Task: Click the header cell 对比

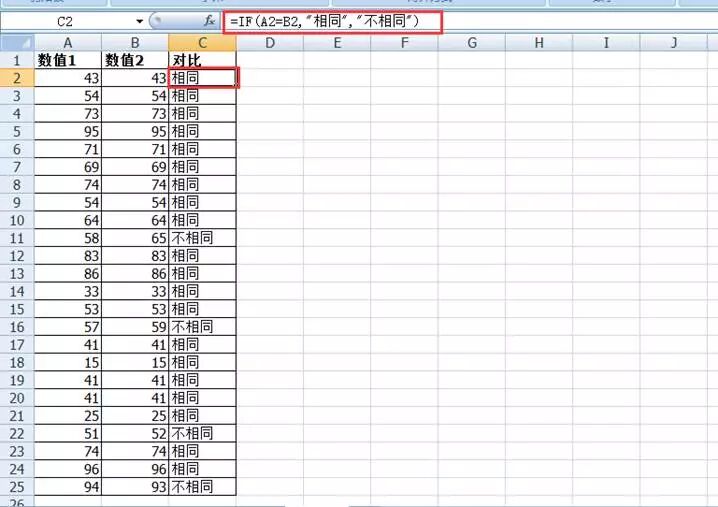Action: coord(202,60)
